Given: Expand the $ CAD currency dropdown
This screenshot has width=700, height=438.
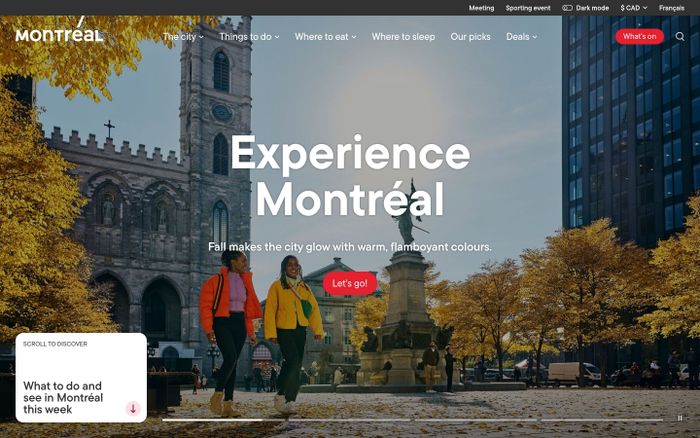Looking at the screenshot, I should [x=633, y=8].
